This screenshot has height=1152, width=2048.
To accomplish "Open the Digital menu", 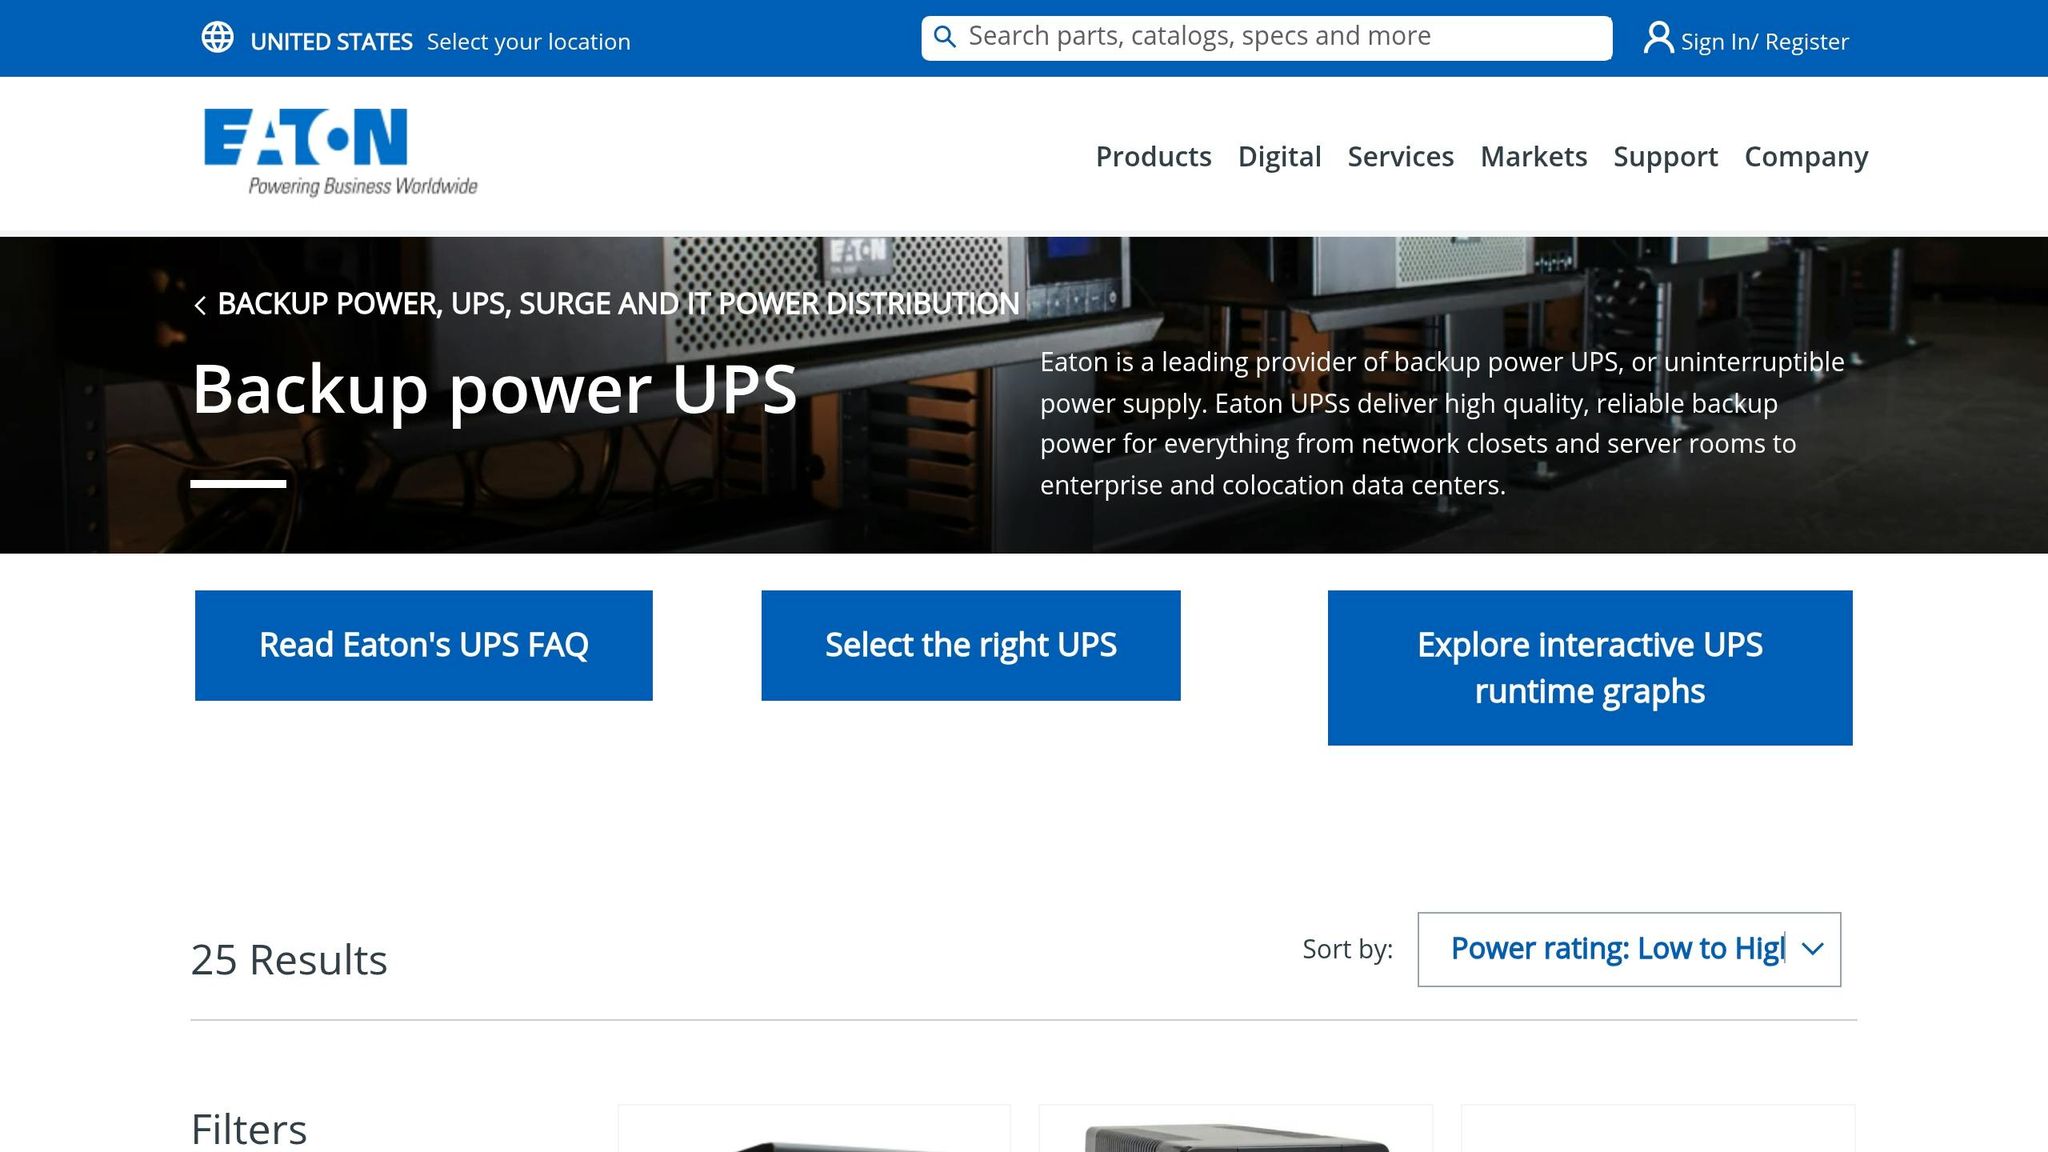I will click(x=1279, y=157).
